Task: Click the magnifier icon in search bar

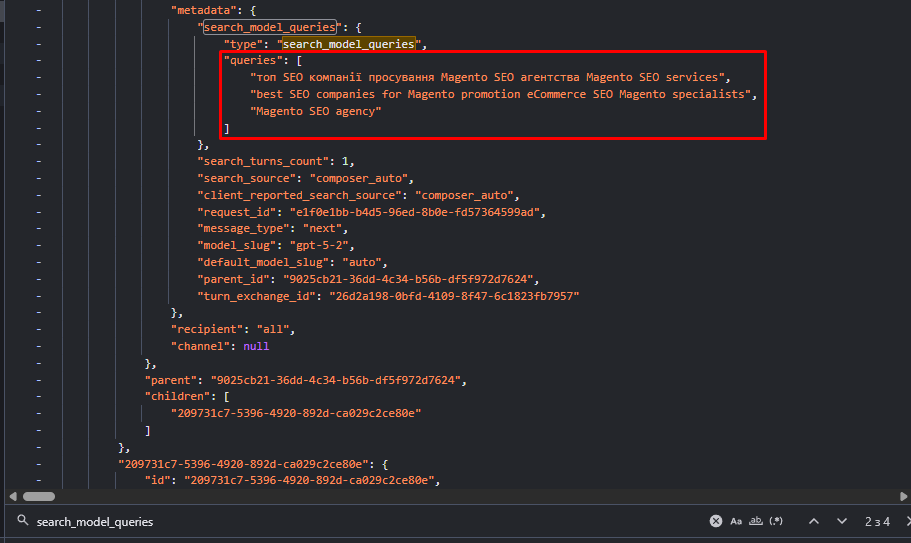Action: tap(22, 521)
